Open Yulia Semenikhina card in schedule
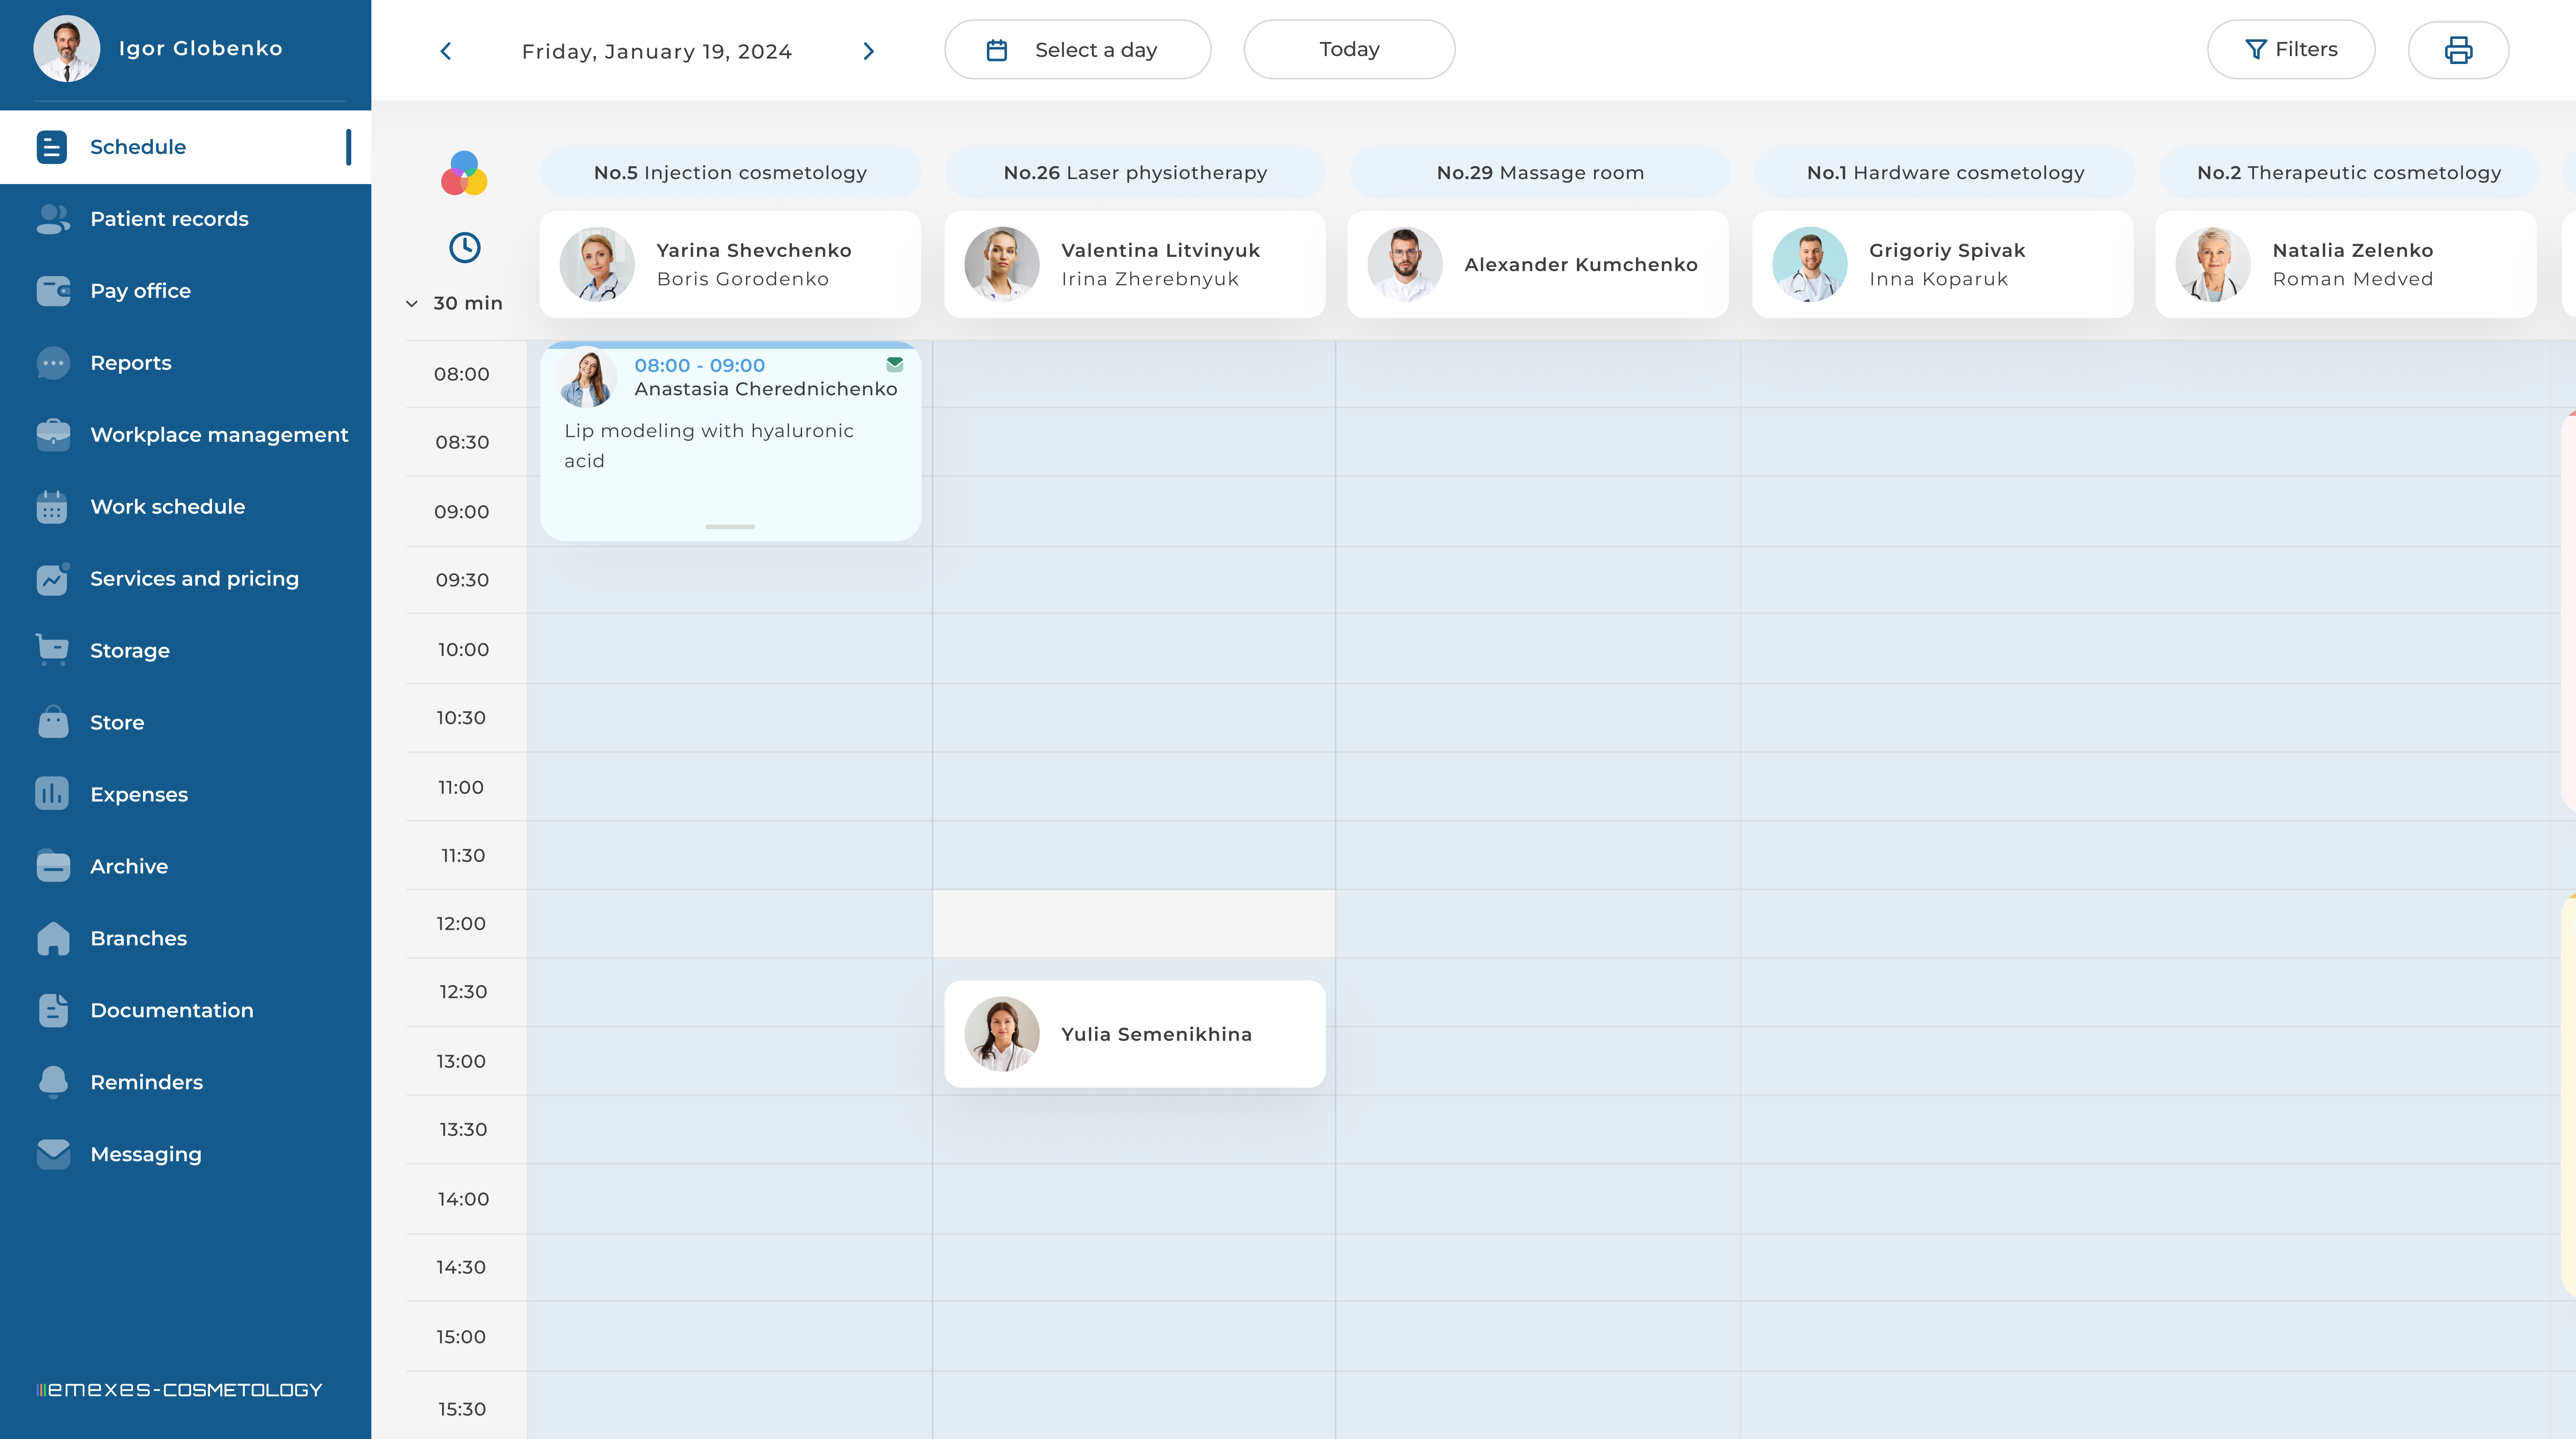The height and width of the screenshot is (1439, 2576). pos(1134,1034)
